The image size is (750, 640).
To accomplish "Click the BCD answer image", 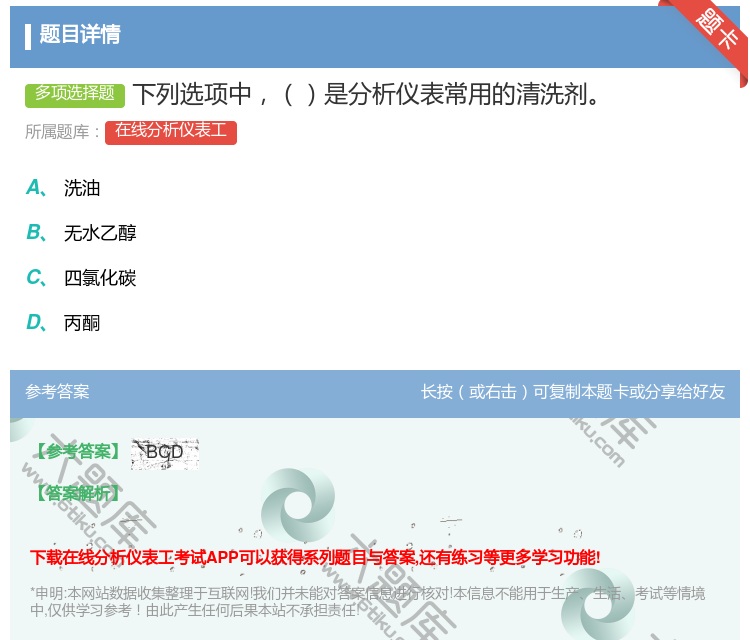I will pos(165,453).
